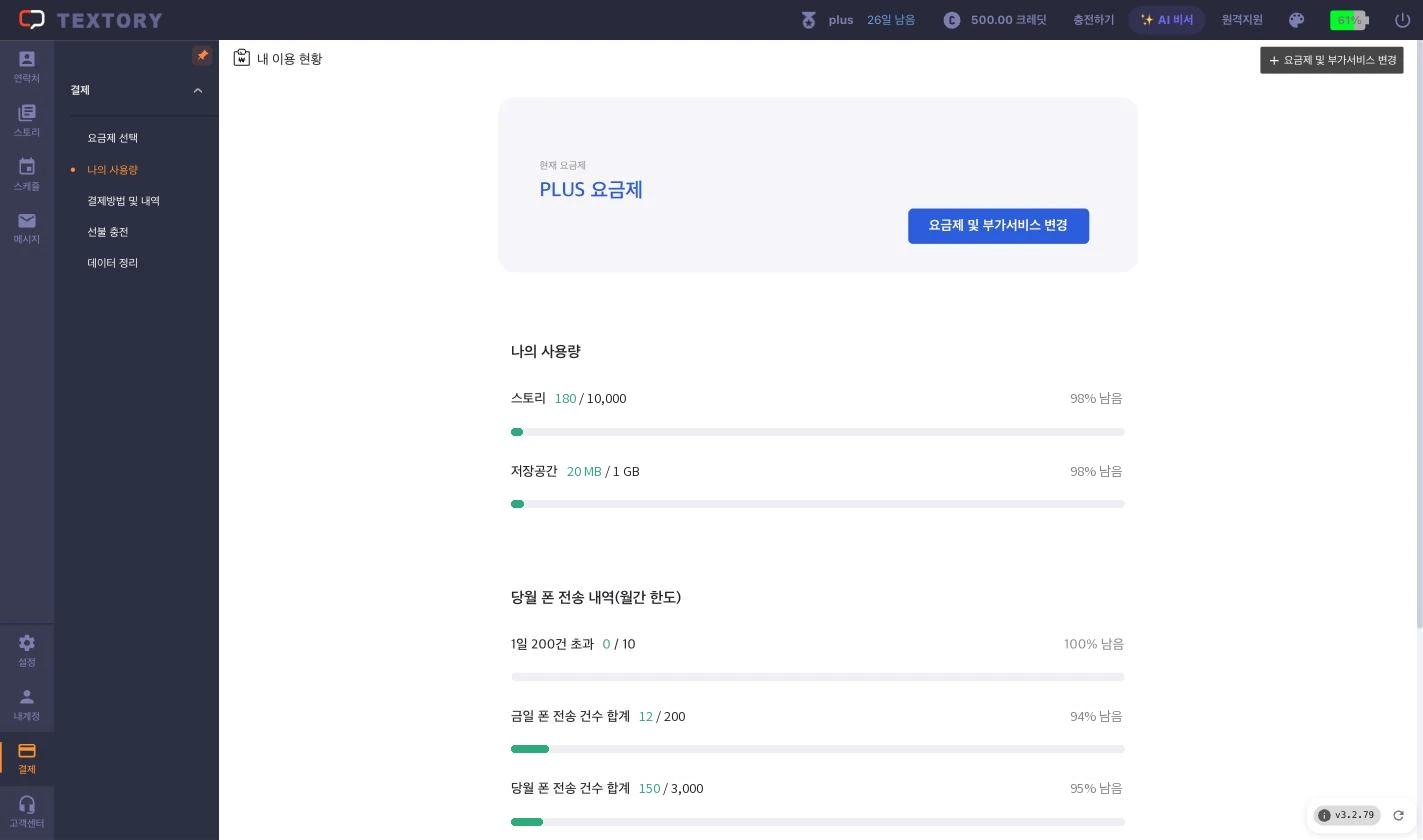This screenshot has height=840, width=1423.
Task: Click the credit coin icon
Action: click(x=952, y=20)
